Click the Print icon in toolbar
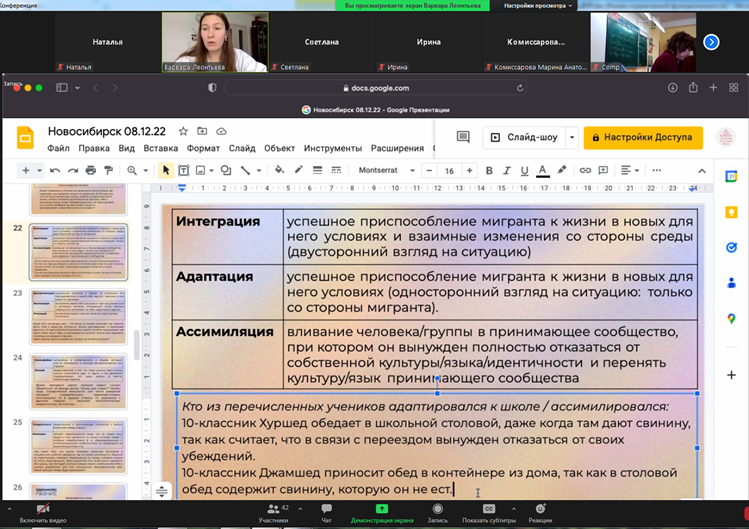 click(x=91, y=171)
